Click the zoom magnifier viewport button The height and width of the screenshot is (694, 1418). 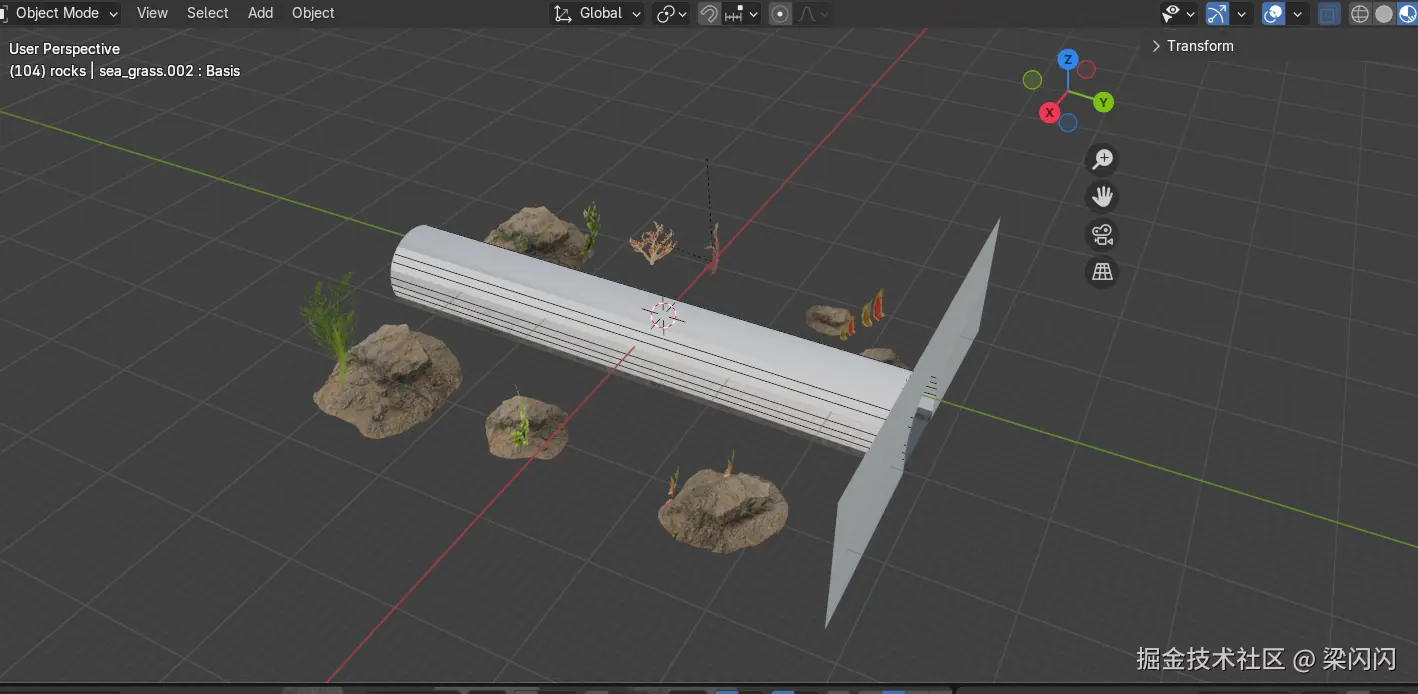1102,159
